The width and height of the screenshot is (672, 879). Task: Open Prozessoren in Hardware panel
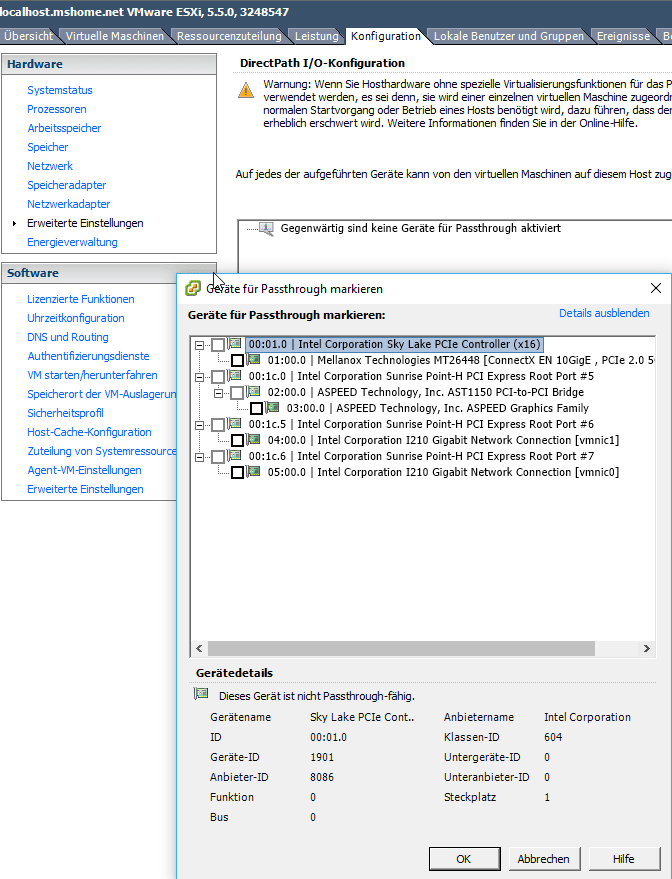(x=57, y=109)
